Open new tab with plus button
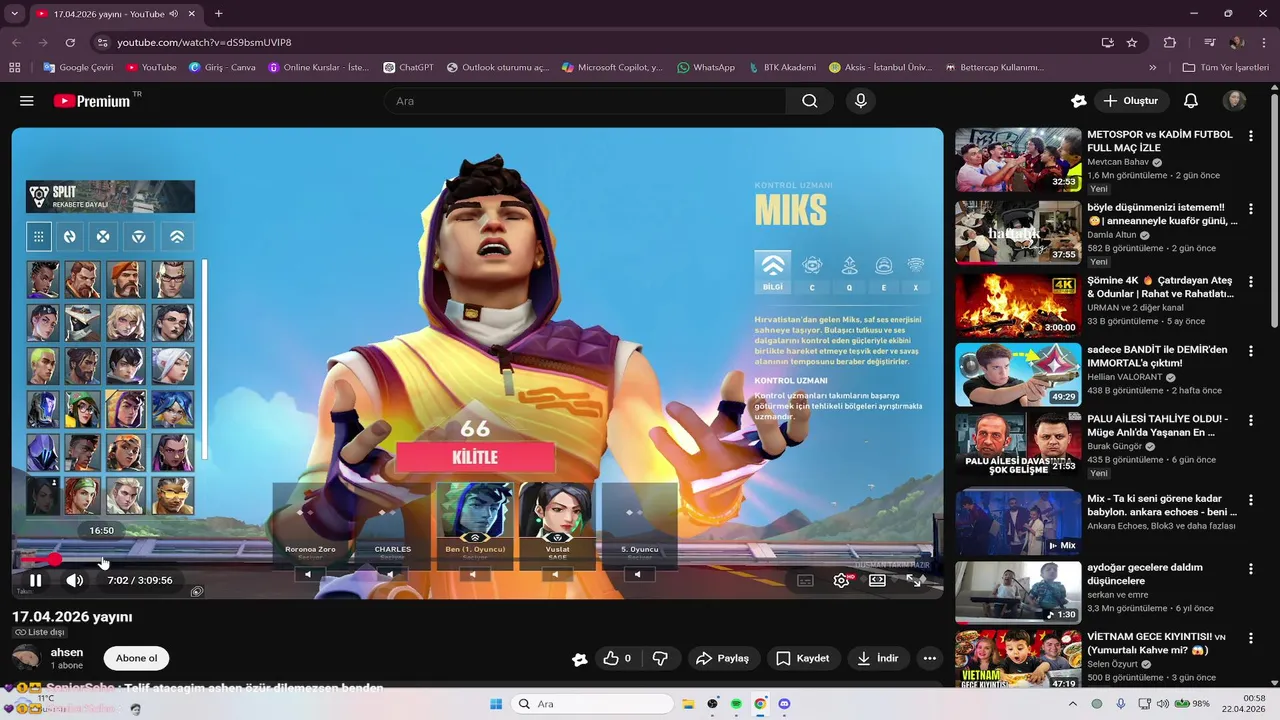The width and height of the screenshot is (1280, 720). click(x=219, y=14)
